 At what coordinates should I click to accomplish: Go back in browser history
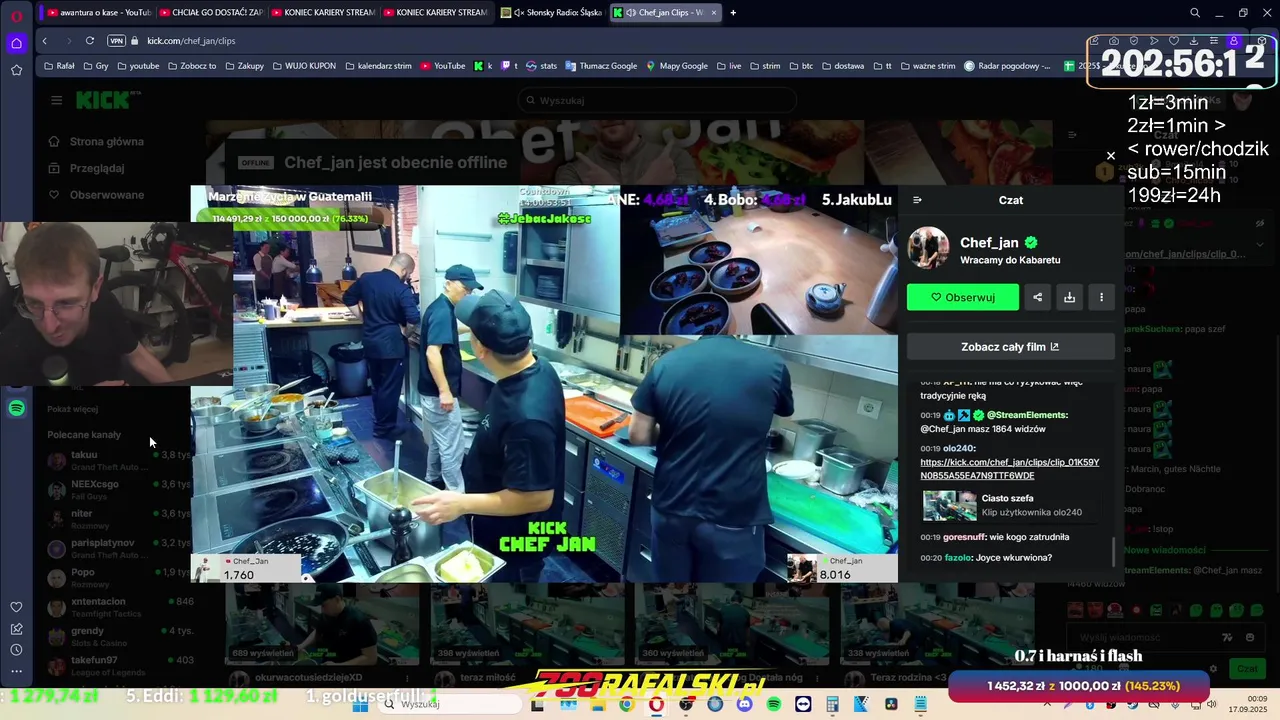point(45,41)
